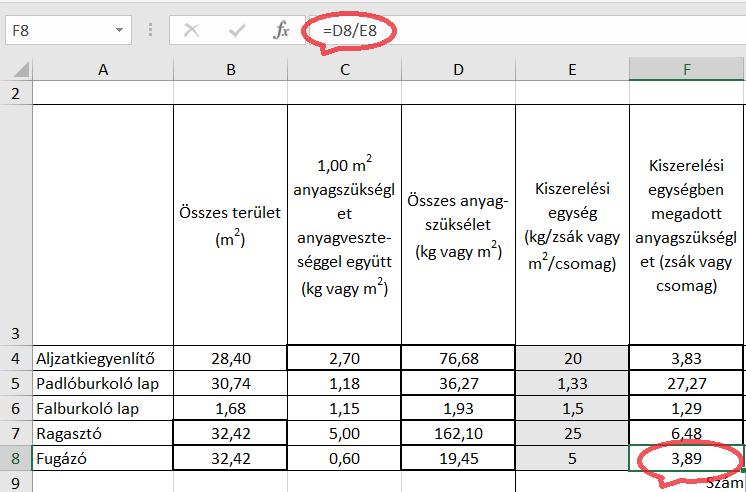Viewport: 746px width, 492px height.
Task: Click the cell with value 1,68
Action: pos(231,408)
